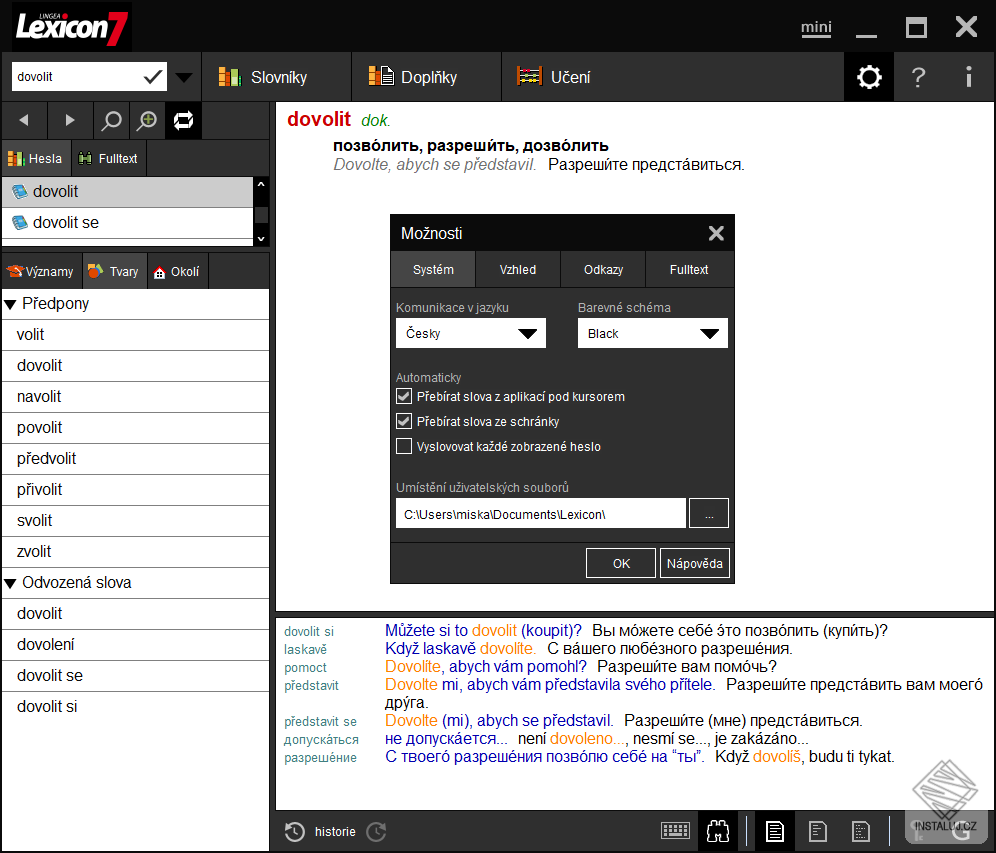Select 'povolit' in prefix list

click(x=135, y=428)
